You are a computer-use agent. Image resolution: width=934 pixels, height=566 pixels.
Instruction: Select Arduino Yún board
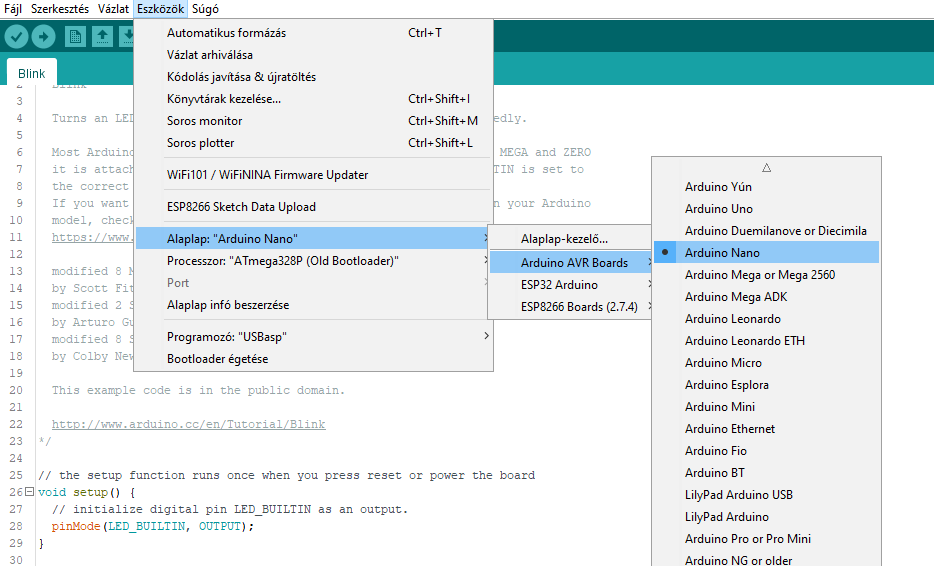click(766, 186)
